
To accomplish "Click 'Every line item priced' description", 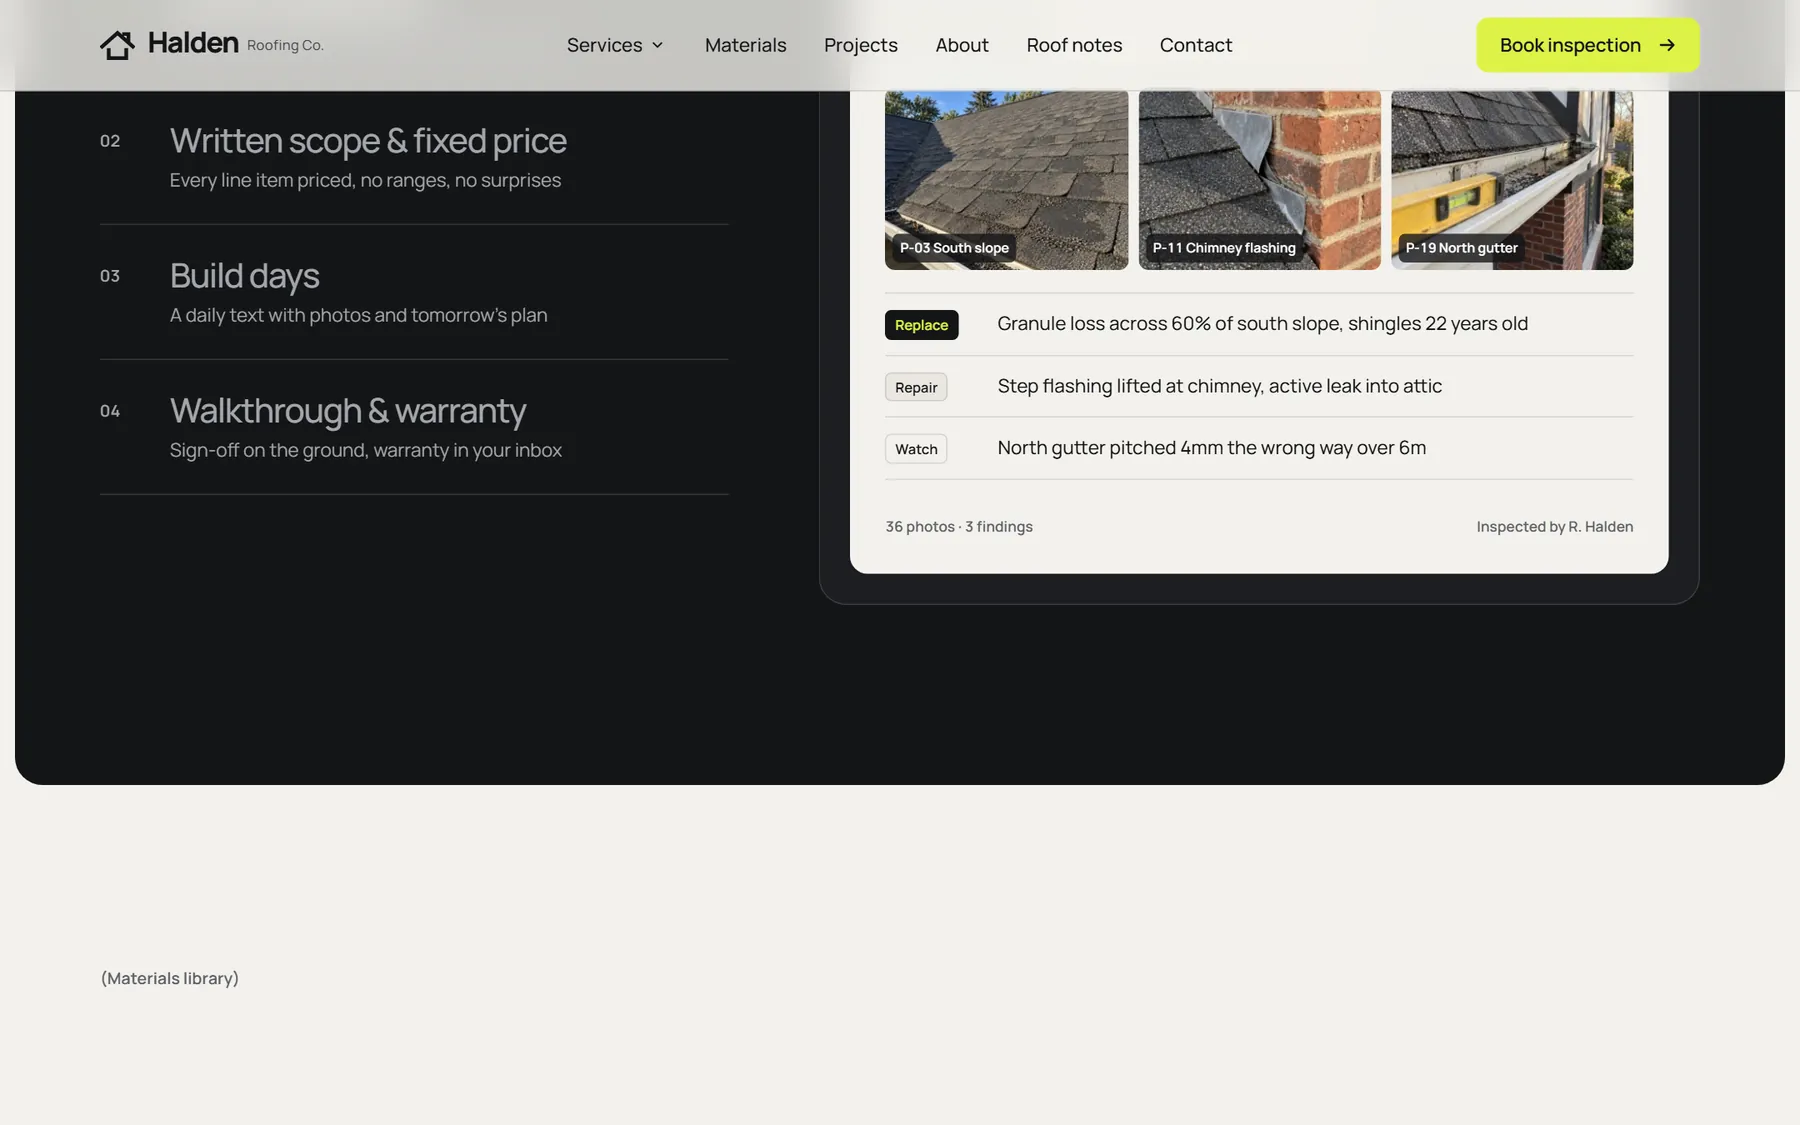I will pos(365,180).
